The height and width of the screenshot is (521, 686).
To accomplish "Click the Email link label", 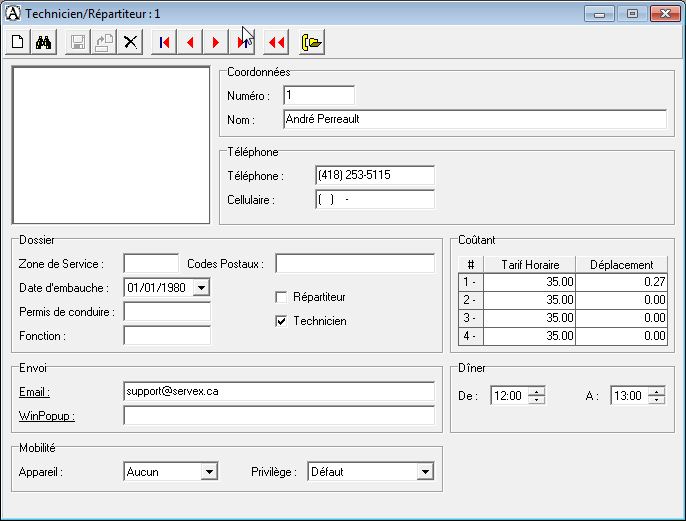I will (x=34, y=392).
